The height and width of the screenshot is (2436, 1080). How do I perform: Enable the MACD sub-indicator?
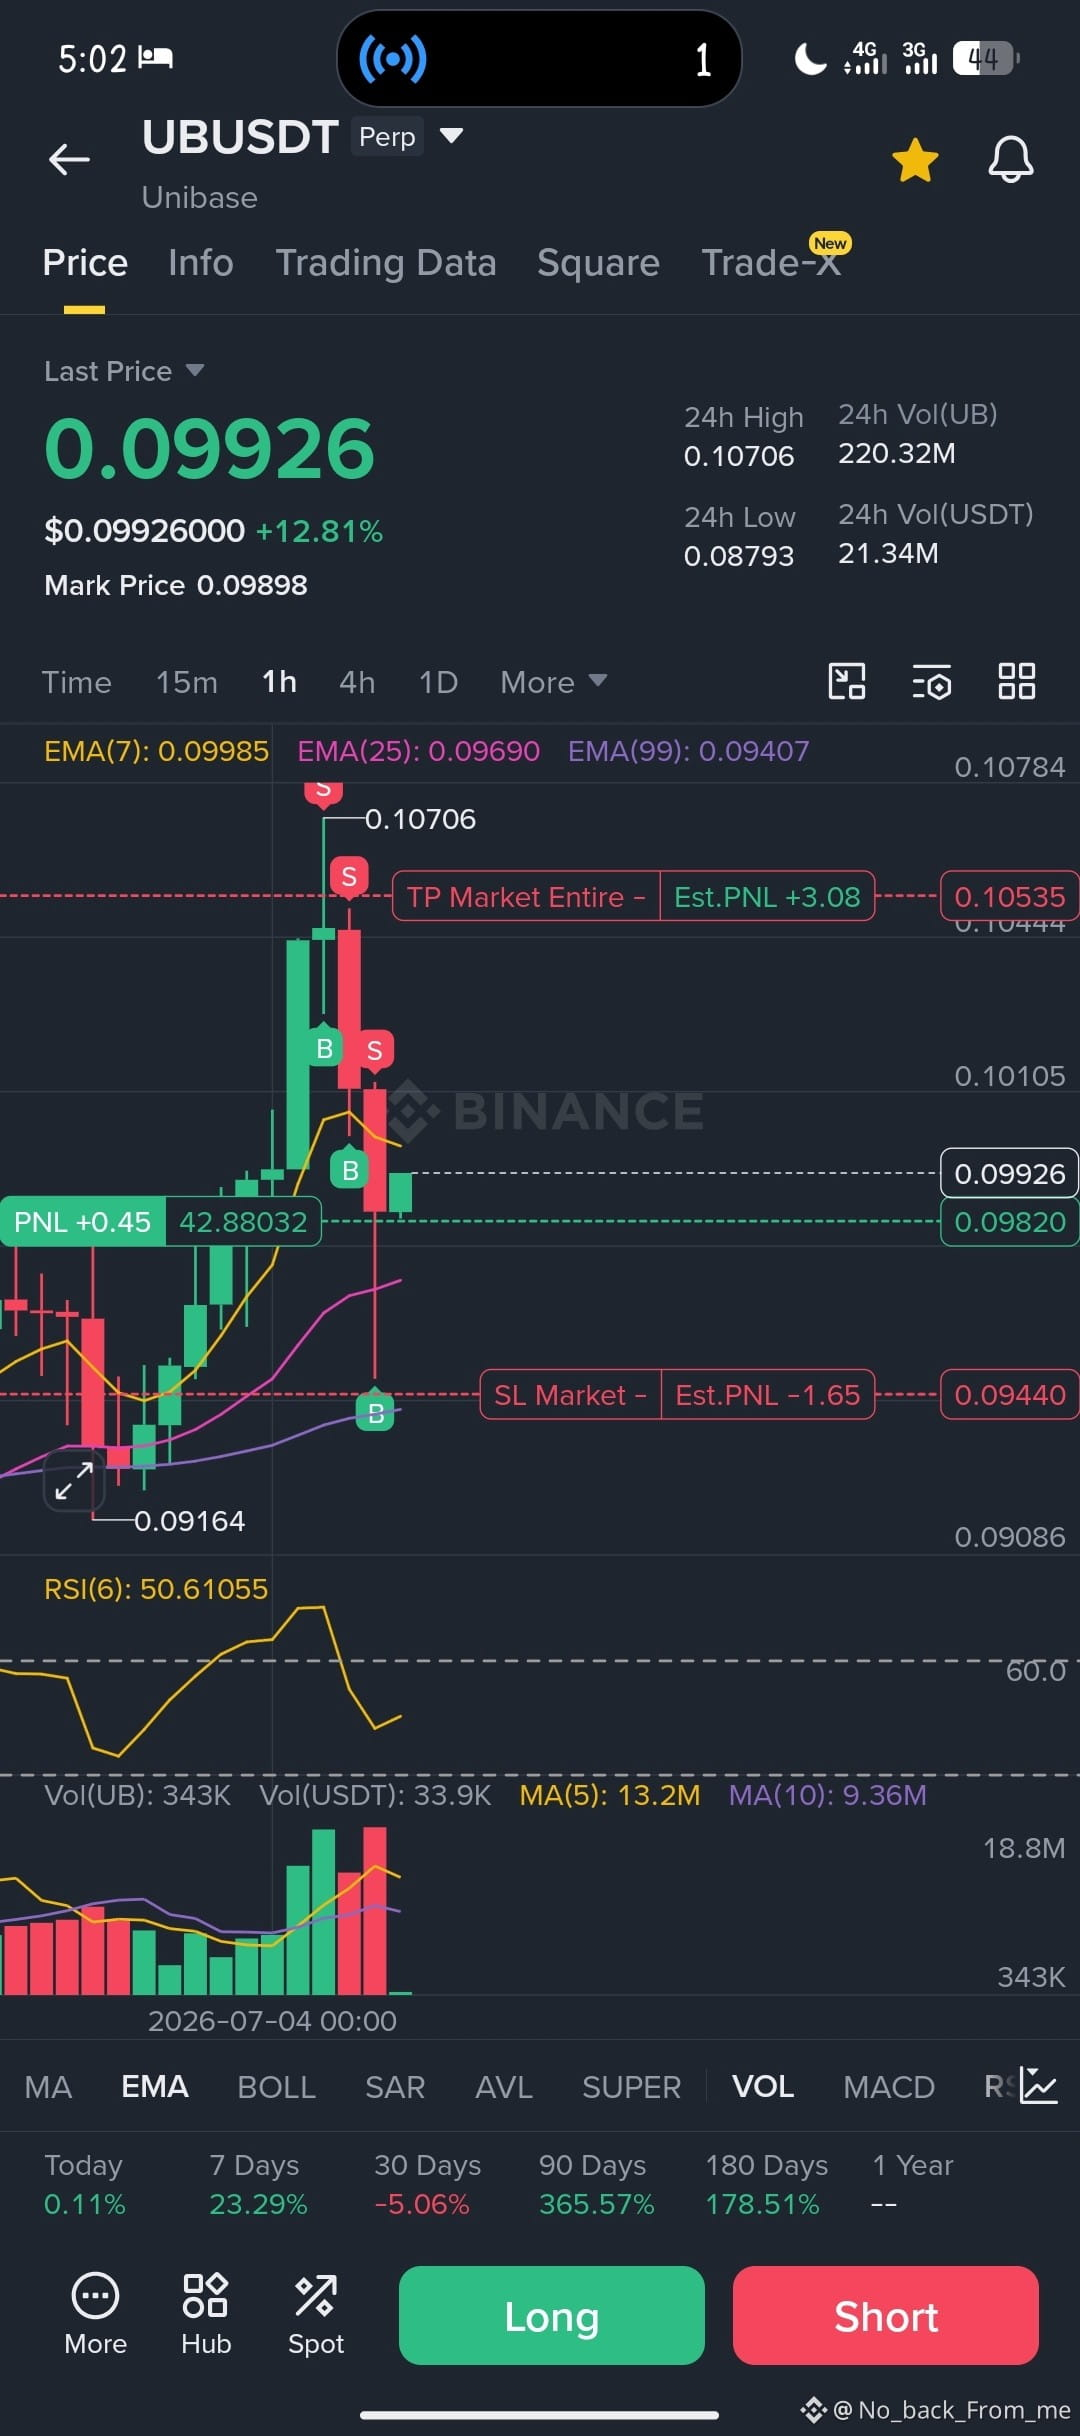pos(889,2087)
